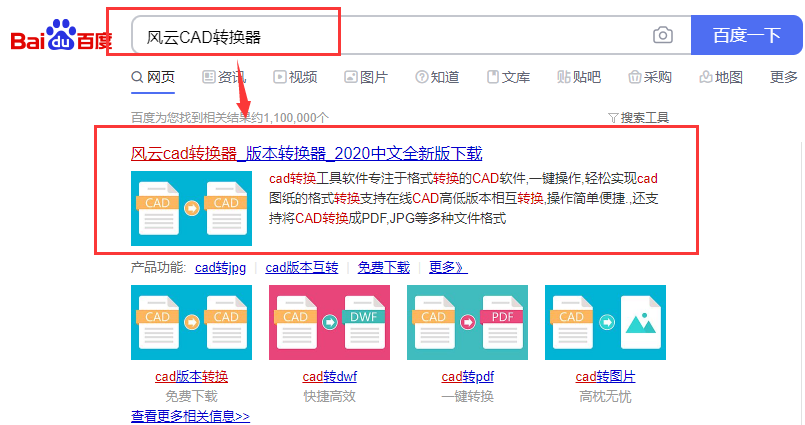
Task: Open the cad转图片 link
Action: [605, 377]
